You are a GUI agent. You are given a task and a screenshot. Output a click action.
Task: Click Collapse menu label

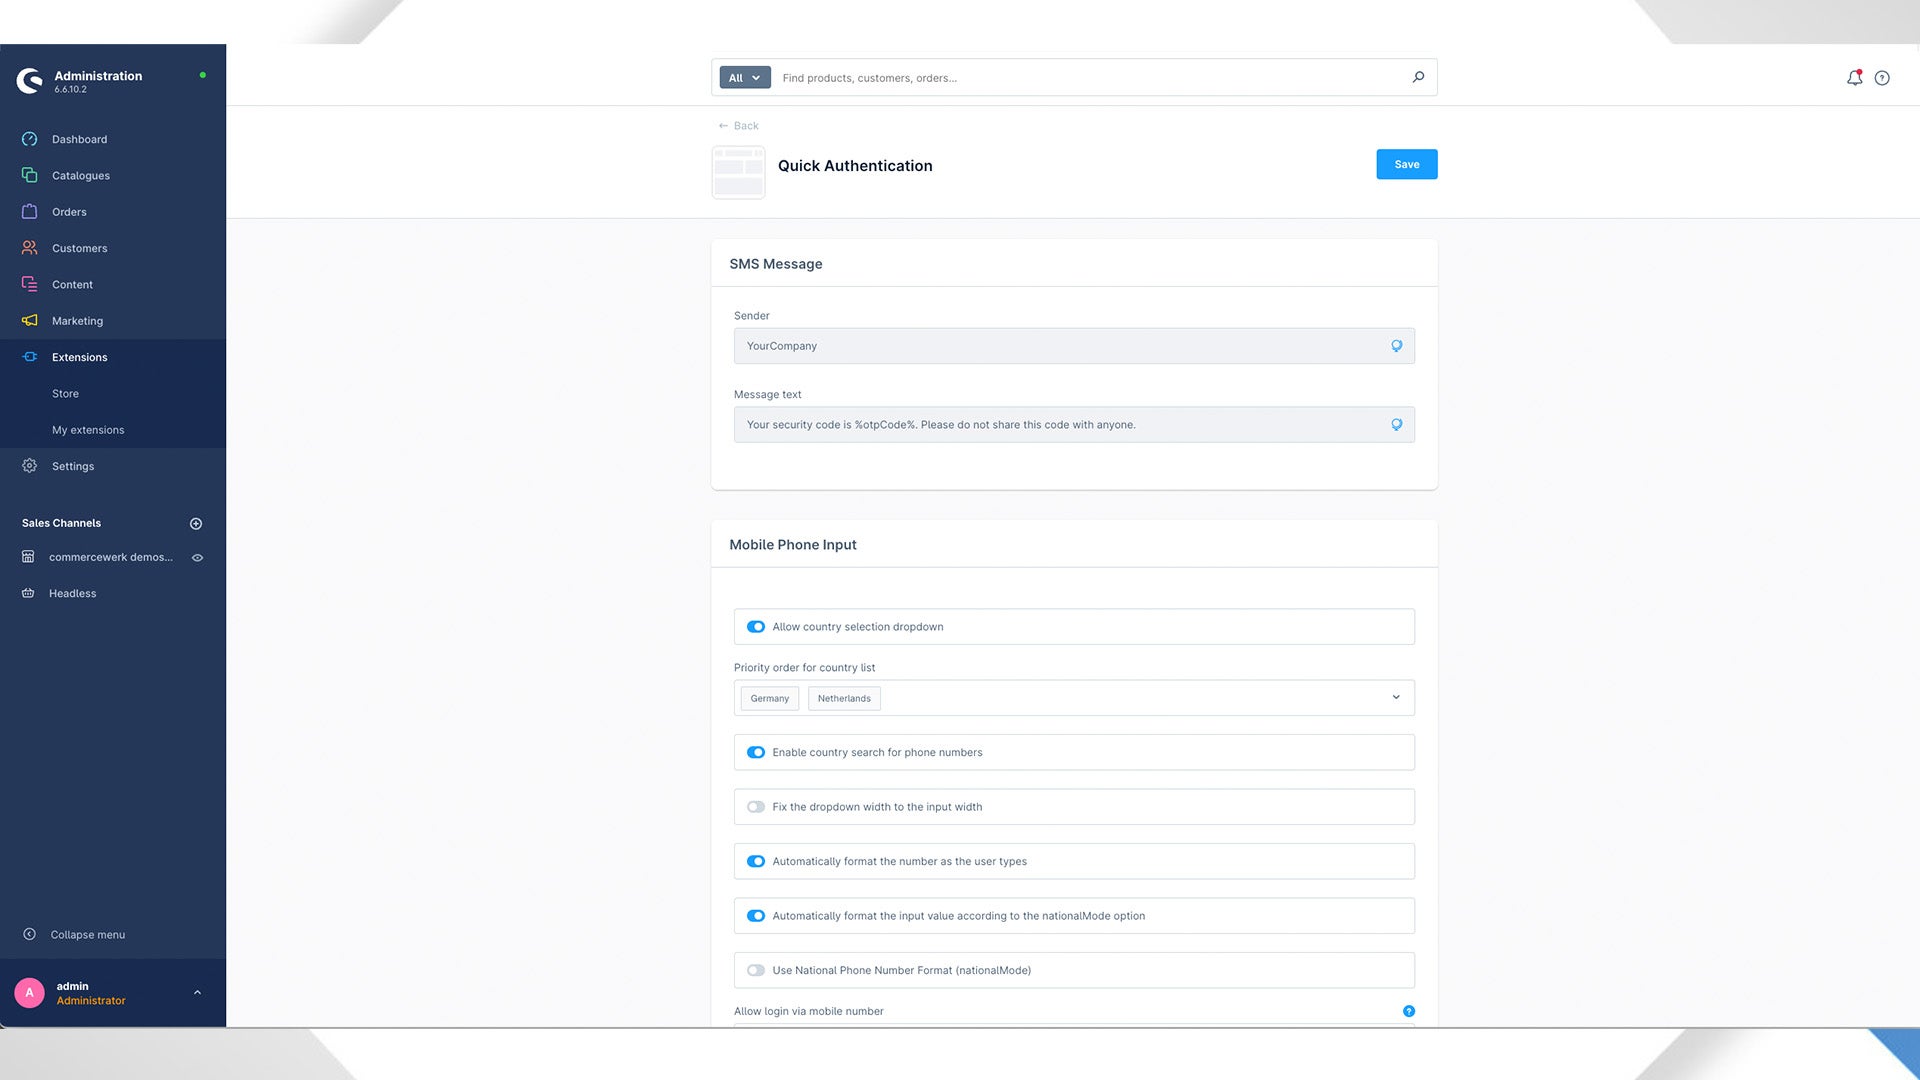[88, 935]
